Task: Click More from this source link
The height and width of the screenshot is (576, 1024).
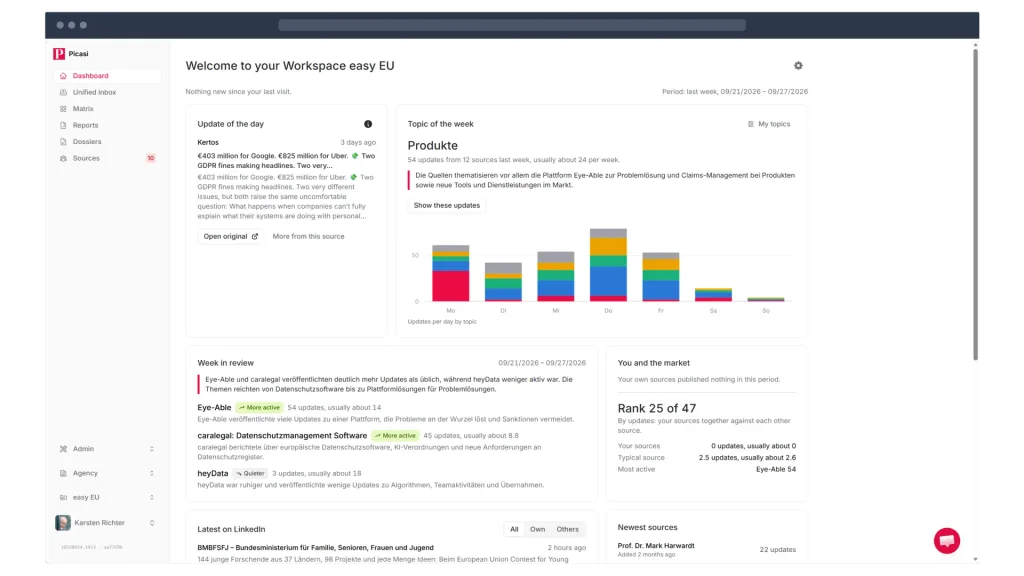Action: 308,236
